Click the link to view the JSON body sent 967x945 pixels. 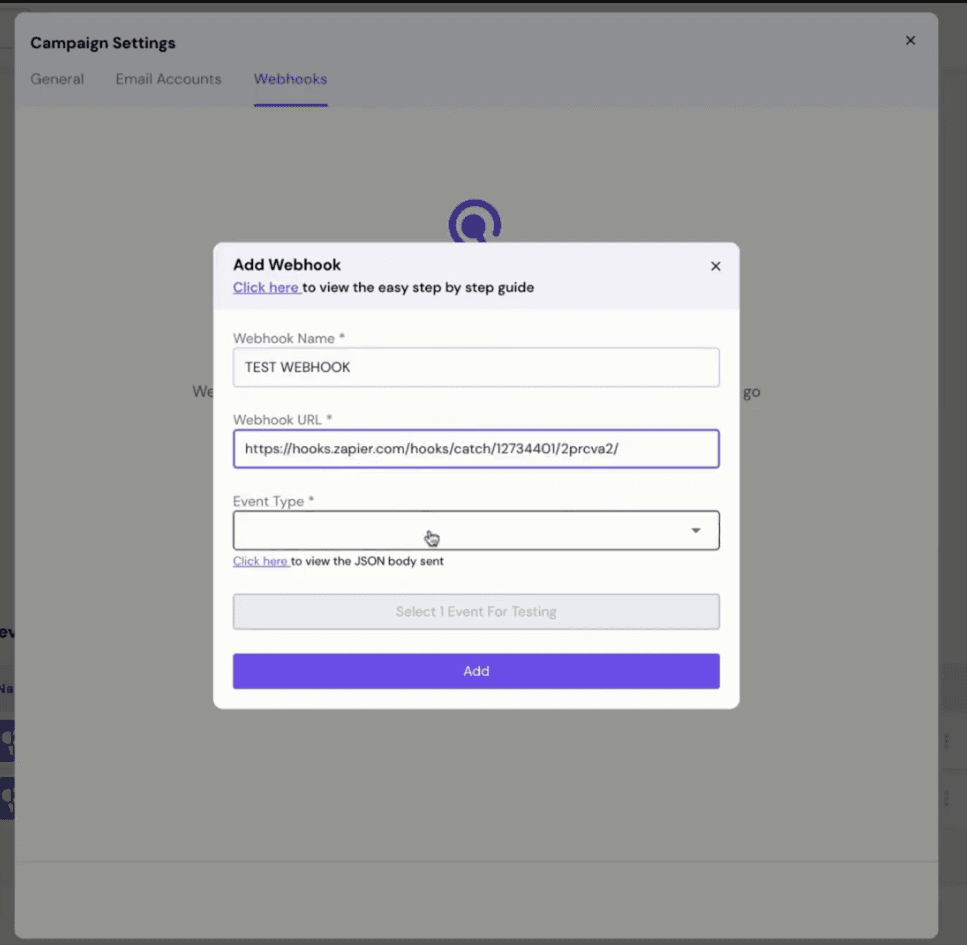click(x=261, y=561)
